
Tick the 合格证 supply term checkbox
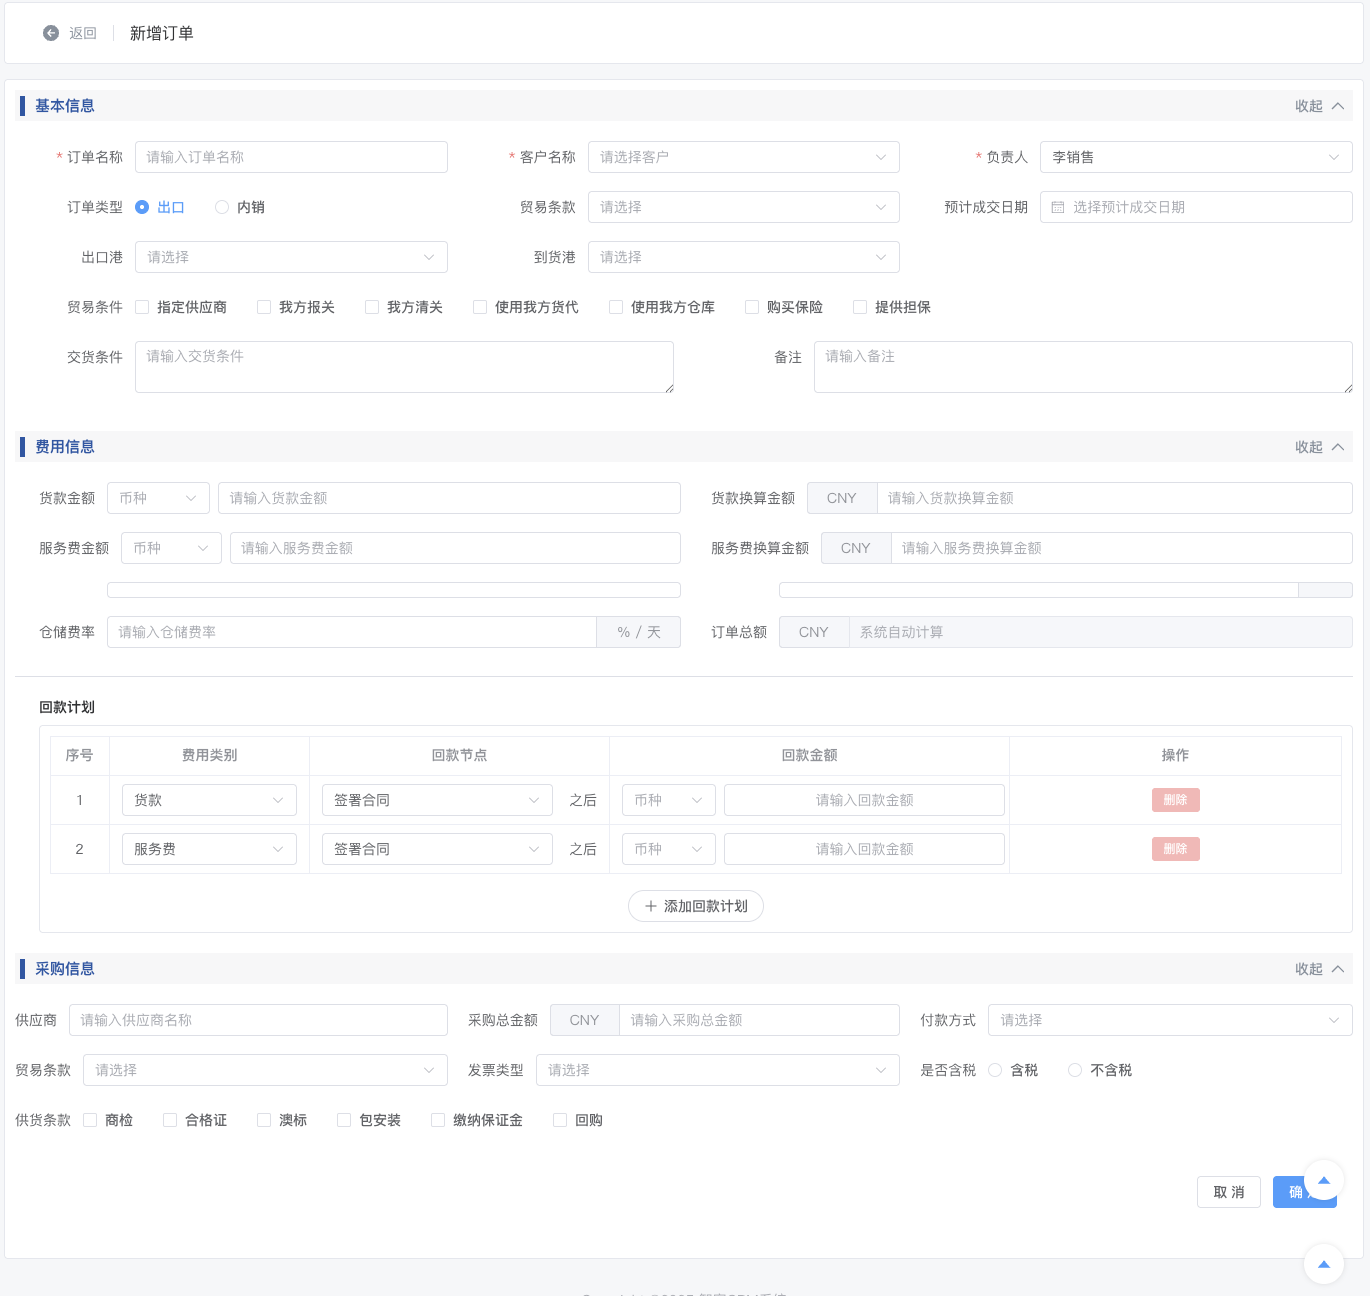(x=170, y=1120)
